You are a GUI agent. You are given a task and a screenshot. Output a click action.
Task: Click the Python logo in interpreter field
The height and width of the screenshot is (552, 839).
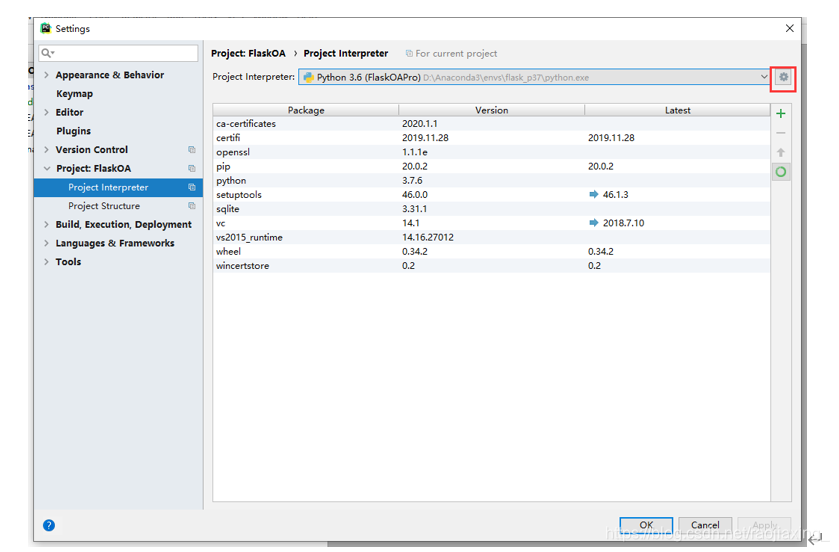point(308,78)
